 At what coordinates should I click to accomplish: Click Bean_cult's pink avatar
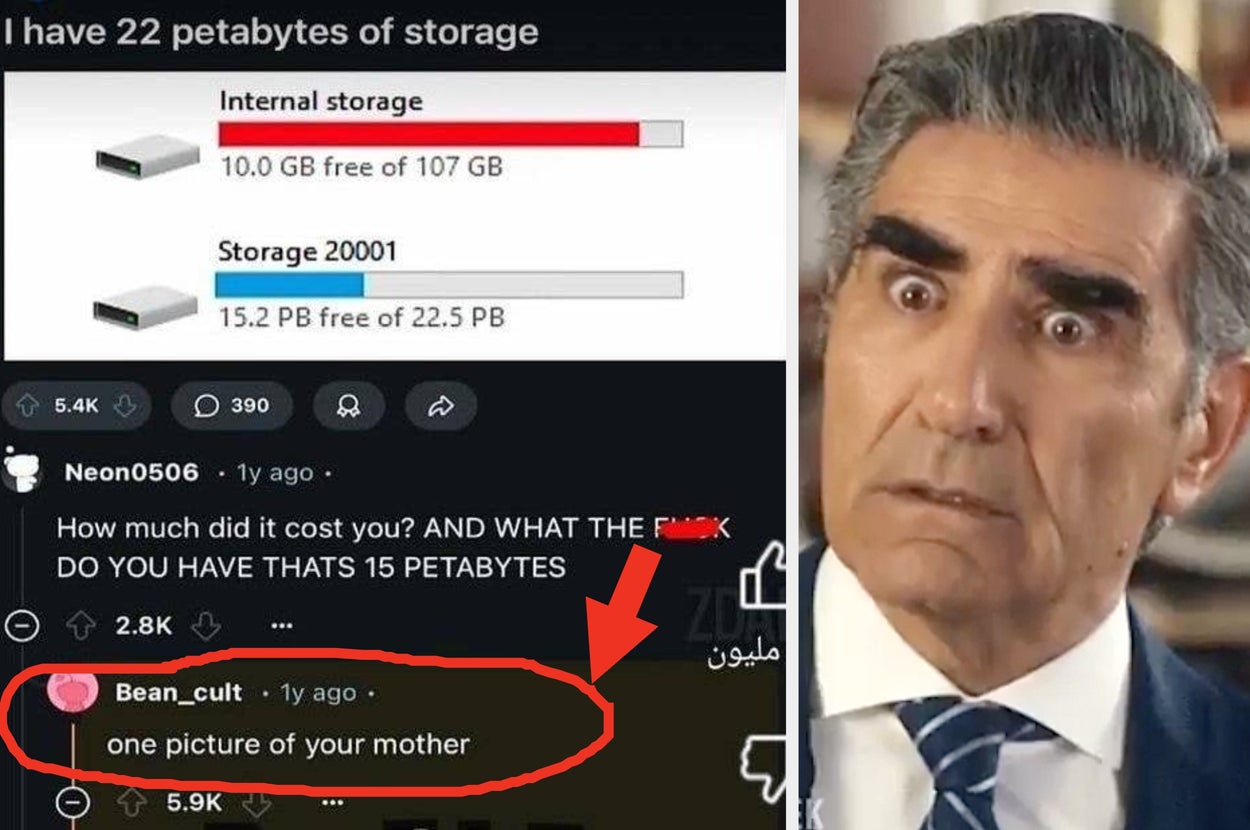pyautogui.click(x=72, y=693)
